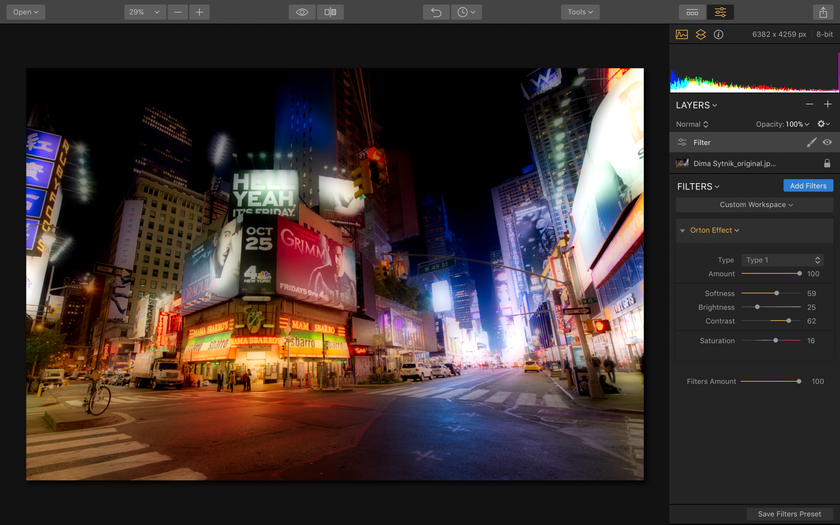Expand the LAYERS header menu
Viewport: 840px width, 525px height.
pyautogui.click(x=696, y=105)
